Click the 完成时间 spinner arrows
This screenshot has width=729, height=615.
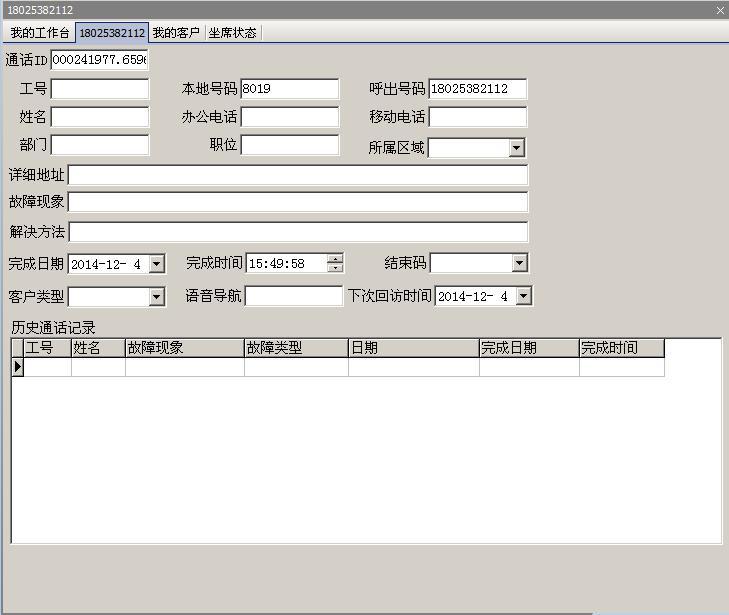(x=335, y=263)
